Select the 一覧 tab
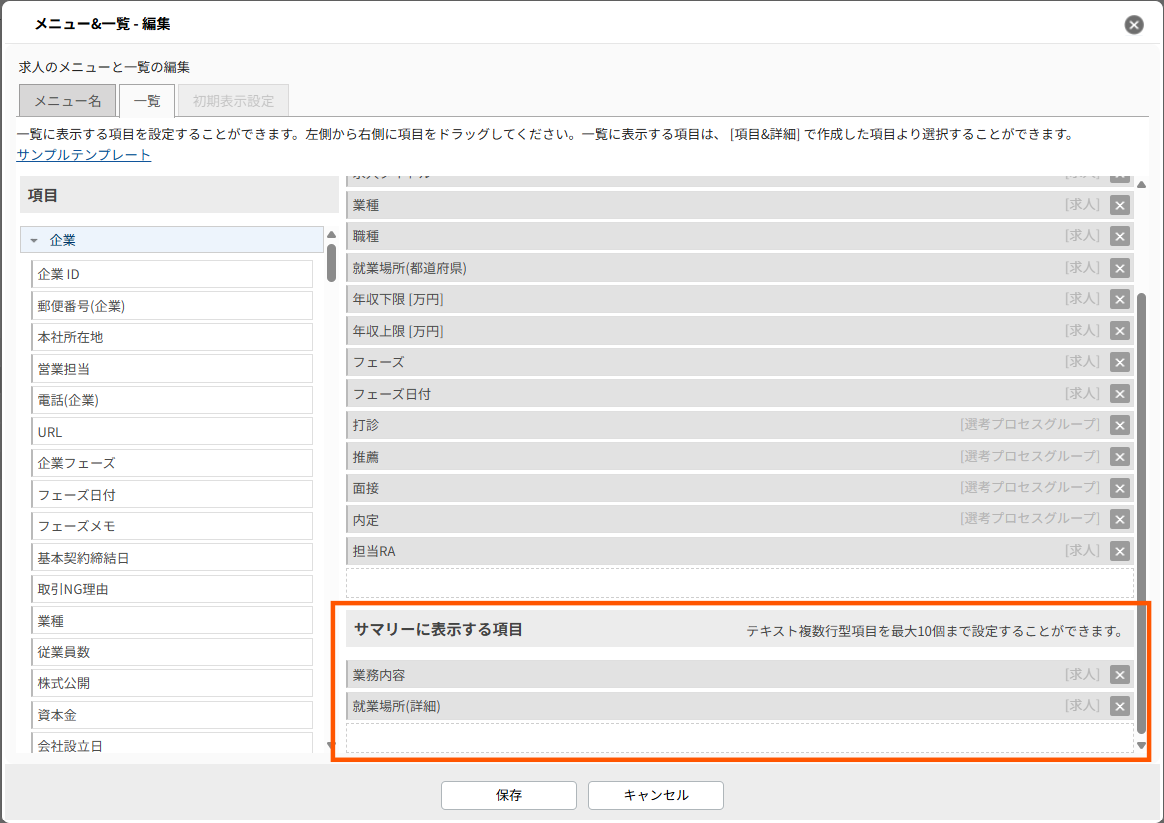The width and height of the screenshot is (1164, 823). pyautogui.click(x=147, y=101)
